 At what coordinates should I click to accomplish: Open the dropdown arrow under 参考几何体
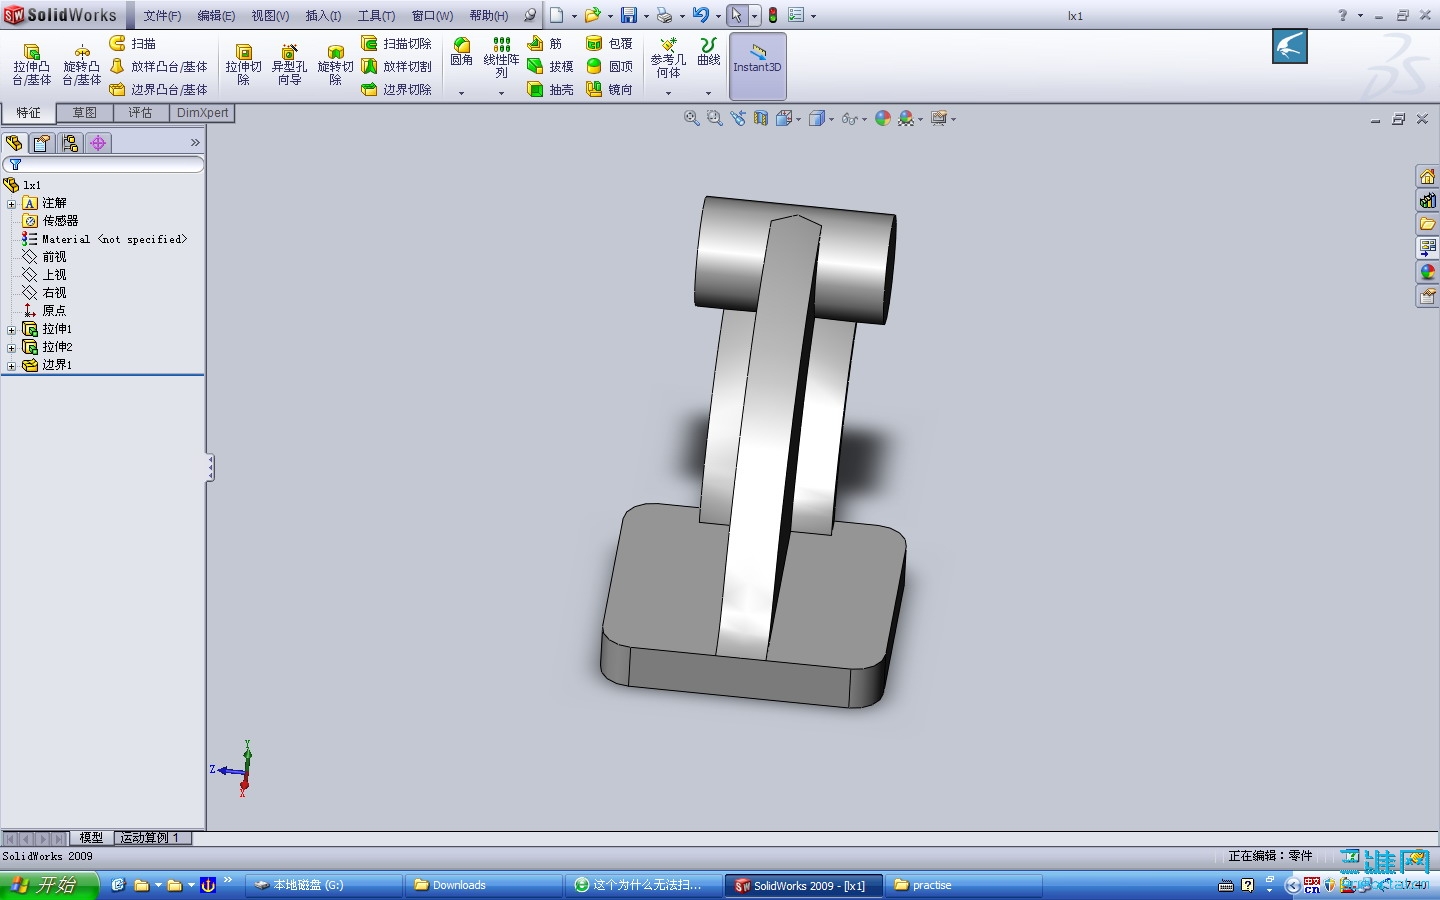pyautogui.click(x=668, y=93)
